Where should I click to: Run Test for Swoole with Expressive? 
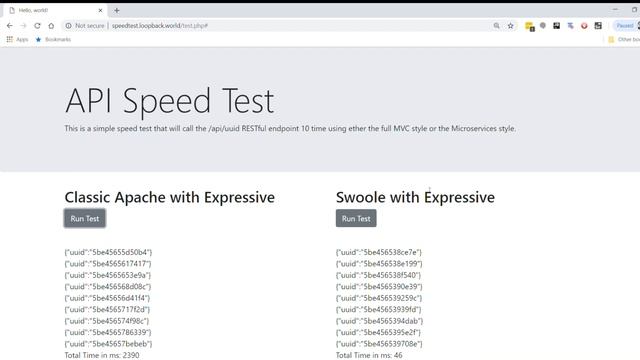point(356,218)
